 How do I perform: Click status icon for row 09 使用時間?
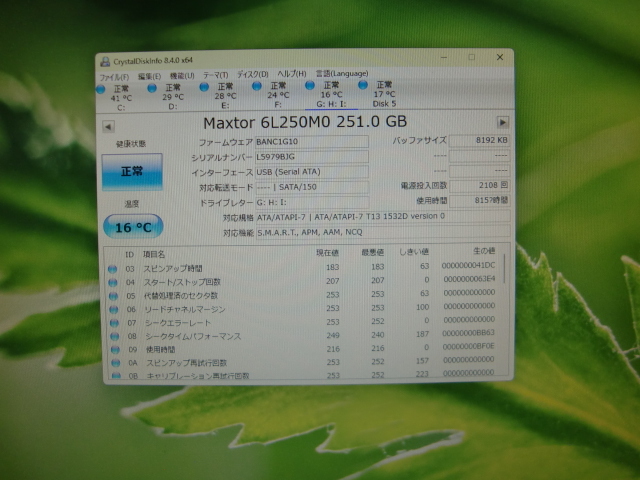116,350
